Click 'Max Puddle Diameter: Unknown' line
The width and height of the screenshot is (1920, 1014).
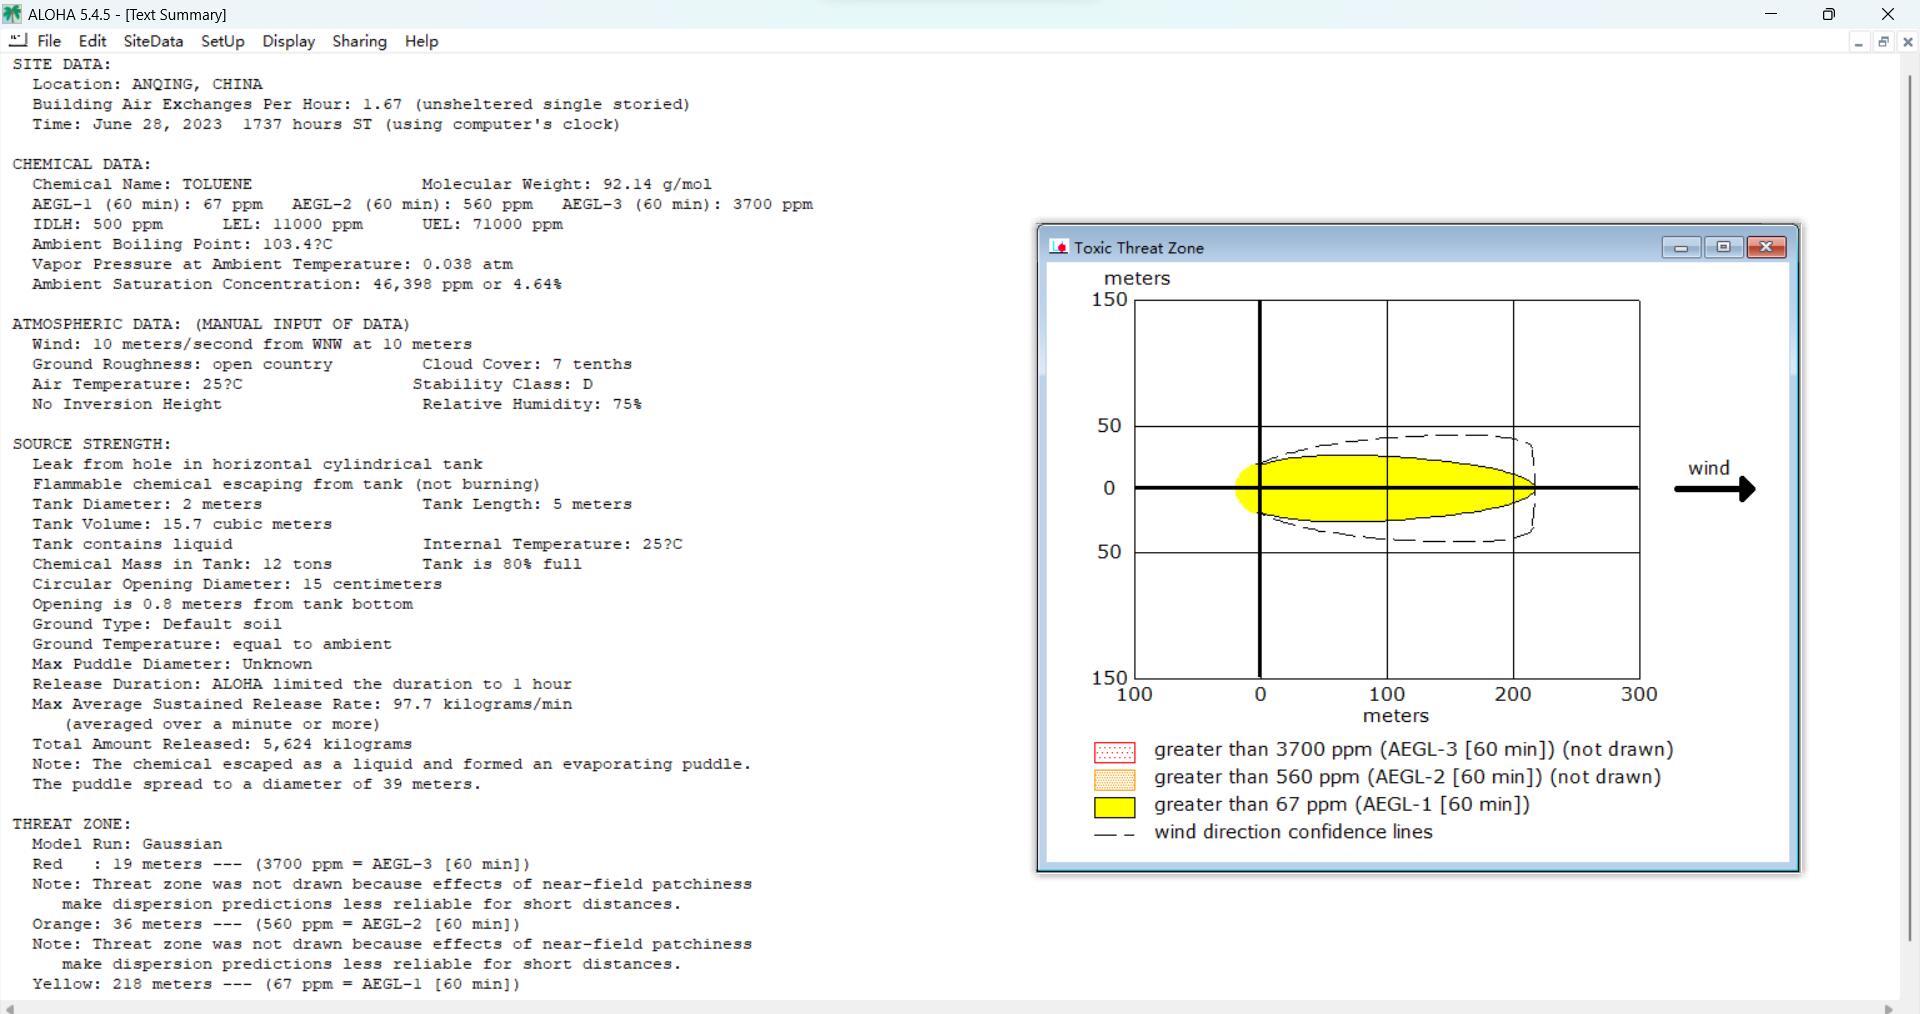pyautogui.click(x=172, y=664)
